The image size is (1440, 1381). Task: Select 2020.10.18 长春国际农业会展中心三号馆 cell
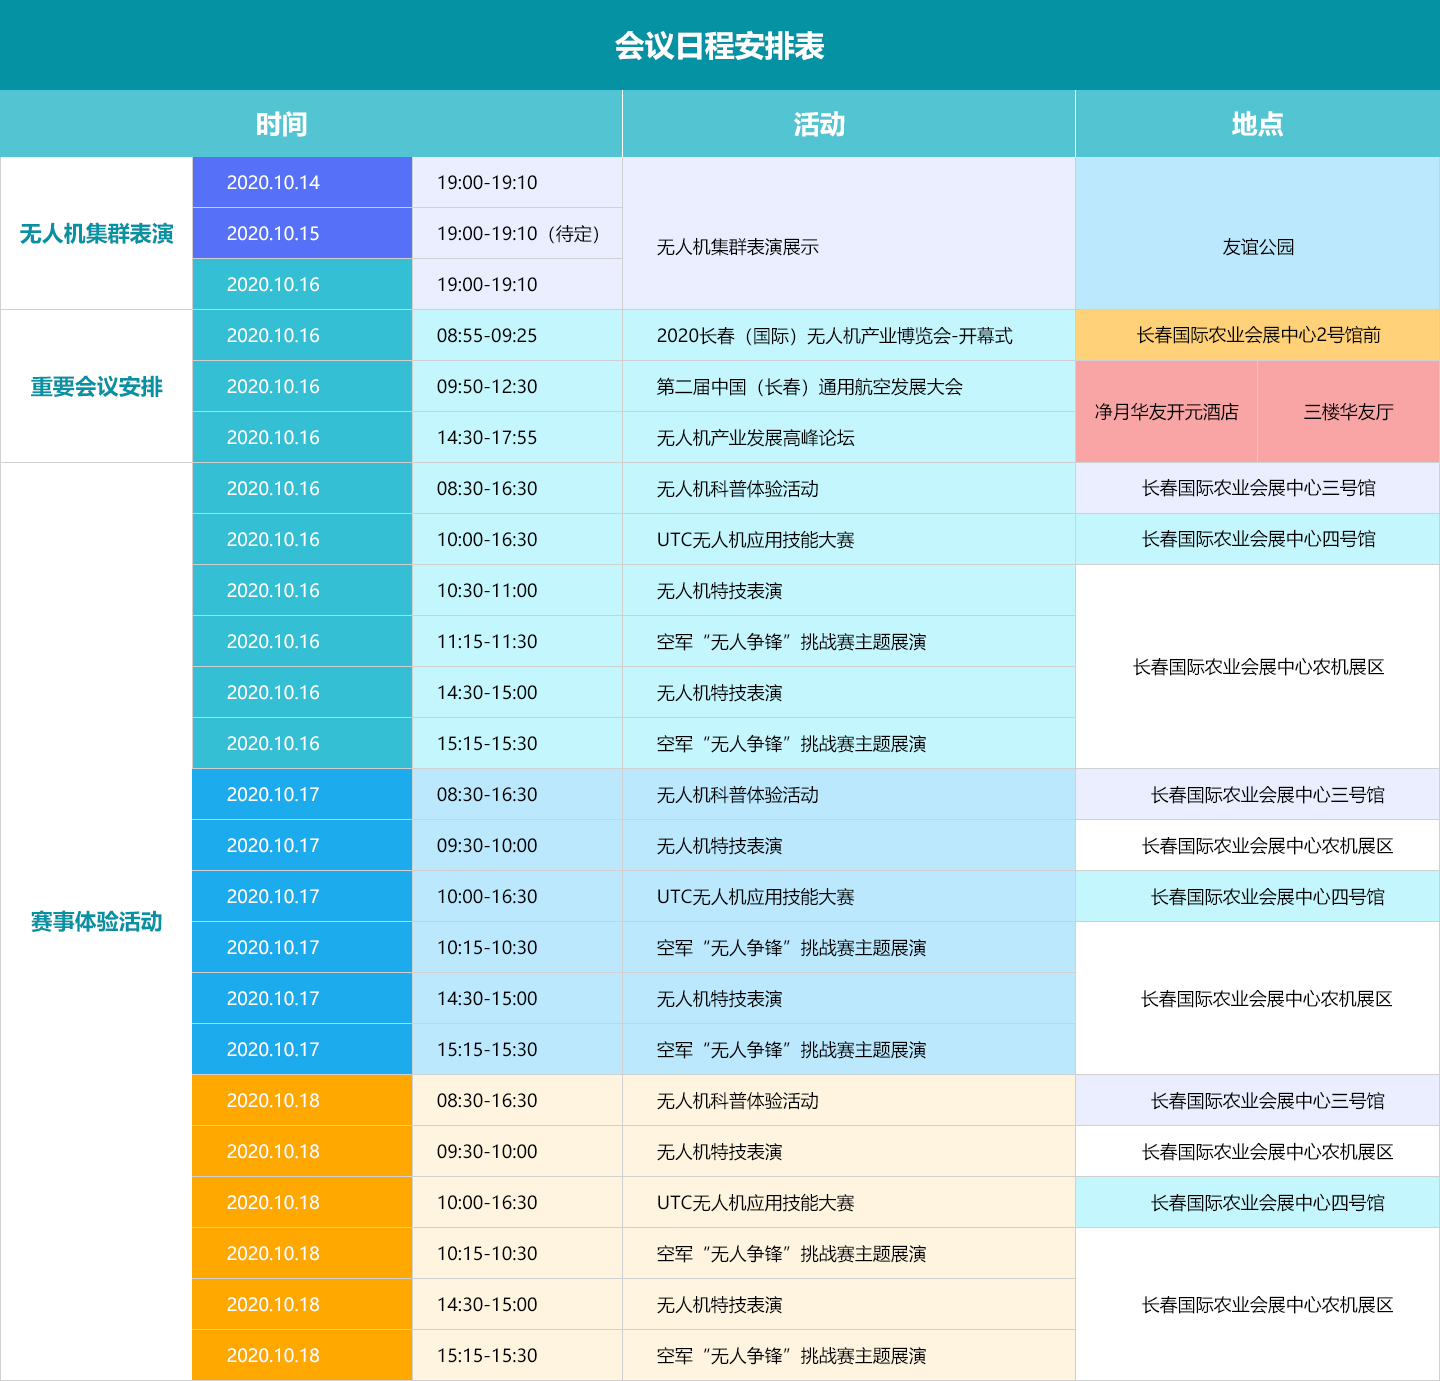tap(1258, 1100)
